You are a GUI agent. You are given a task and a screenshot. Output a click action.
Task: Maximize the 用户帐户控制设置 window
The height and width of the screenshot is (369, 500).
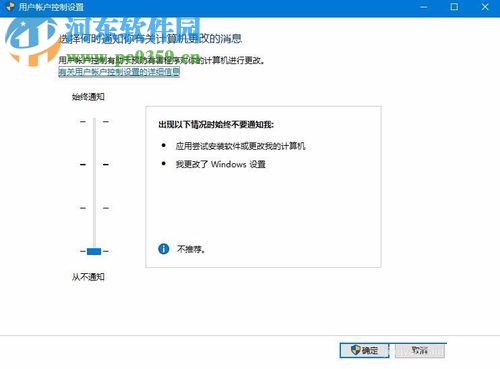(x=454, y=7)
